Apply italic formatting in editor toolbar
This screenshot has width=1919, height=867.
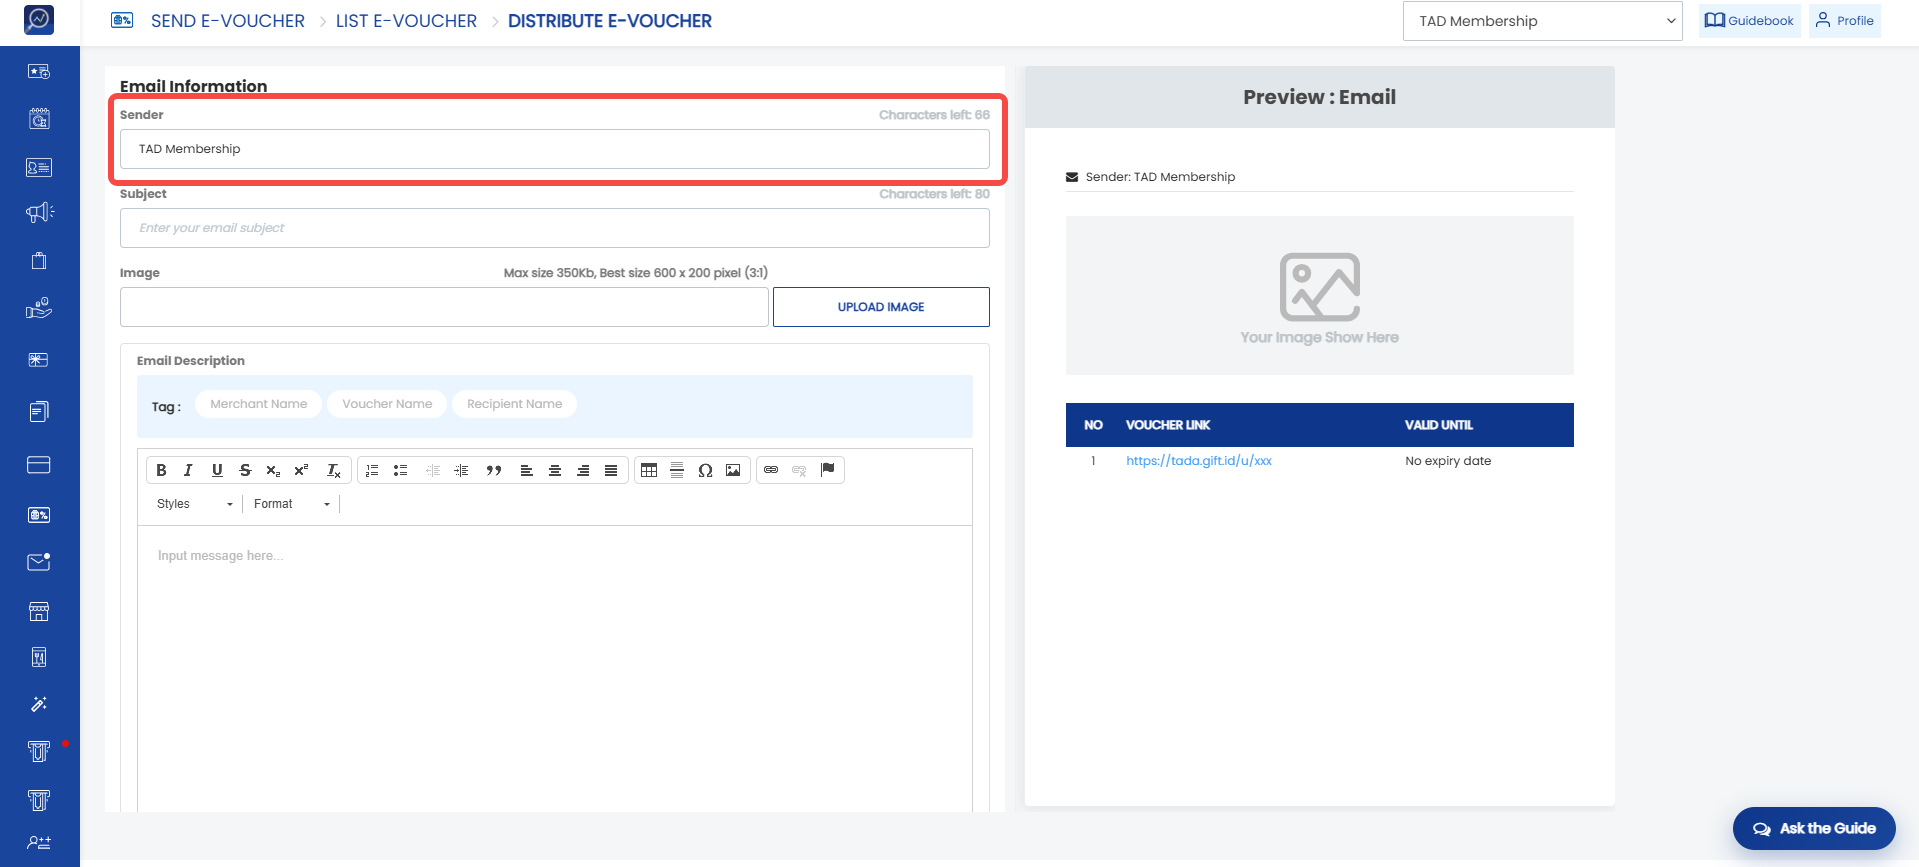click(188, 470)
